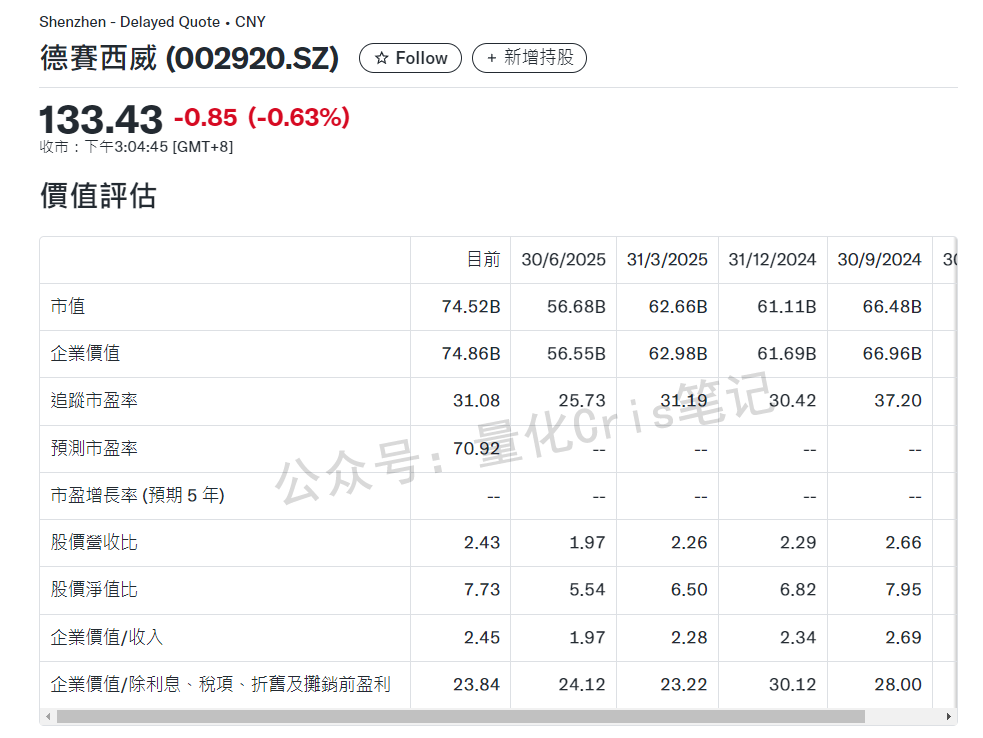This screenshot has width=983, height=738.
Task: Click the 預測市盈率 row label
Action: [94, 448]
